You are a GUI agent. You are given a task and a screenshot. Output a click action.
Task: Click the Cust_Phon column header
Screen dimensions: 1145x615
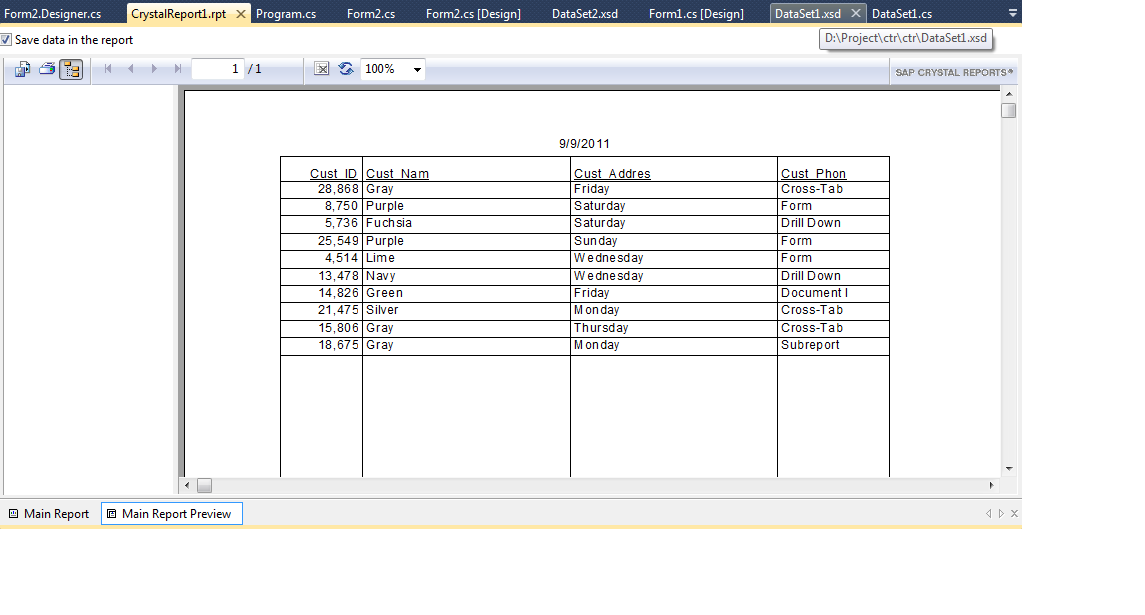tap(813, 174)
